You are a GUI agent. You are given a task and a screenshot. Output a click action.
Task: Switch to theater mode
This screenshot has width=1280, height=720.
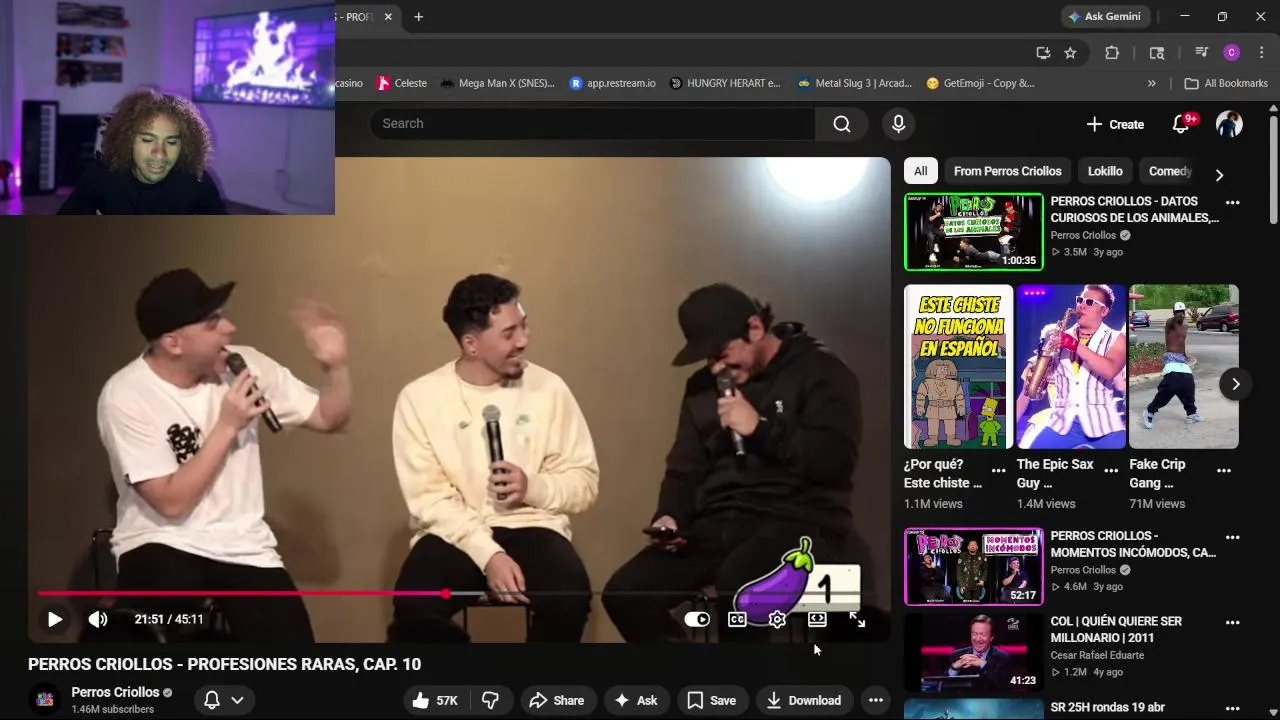click(817, 619)
